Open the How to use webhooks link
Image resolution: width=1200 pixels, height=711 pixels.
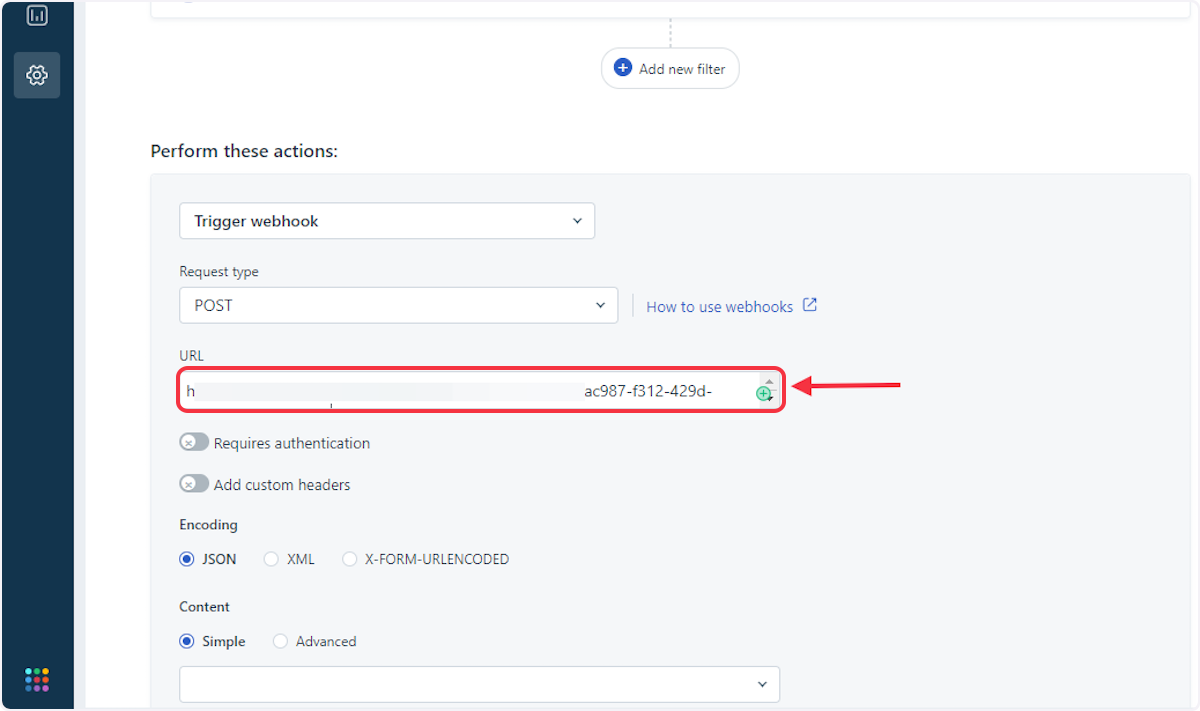point(722,305)
